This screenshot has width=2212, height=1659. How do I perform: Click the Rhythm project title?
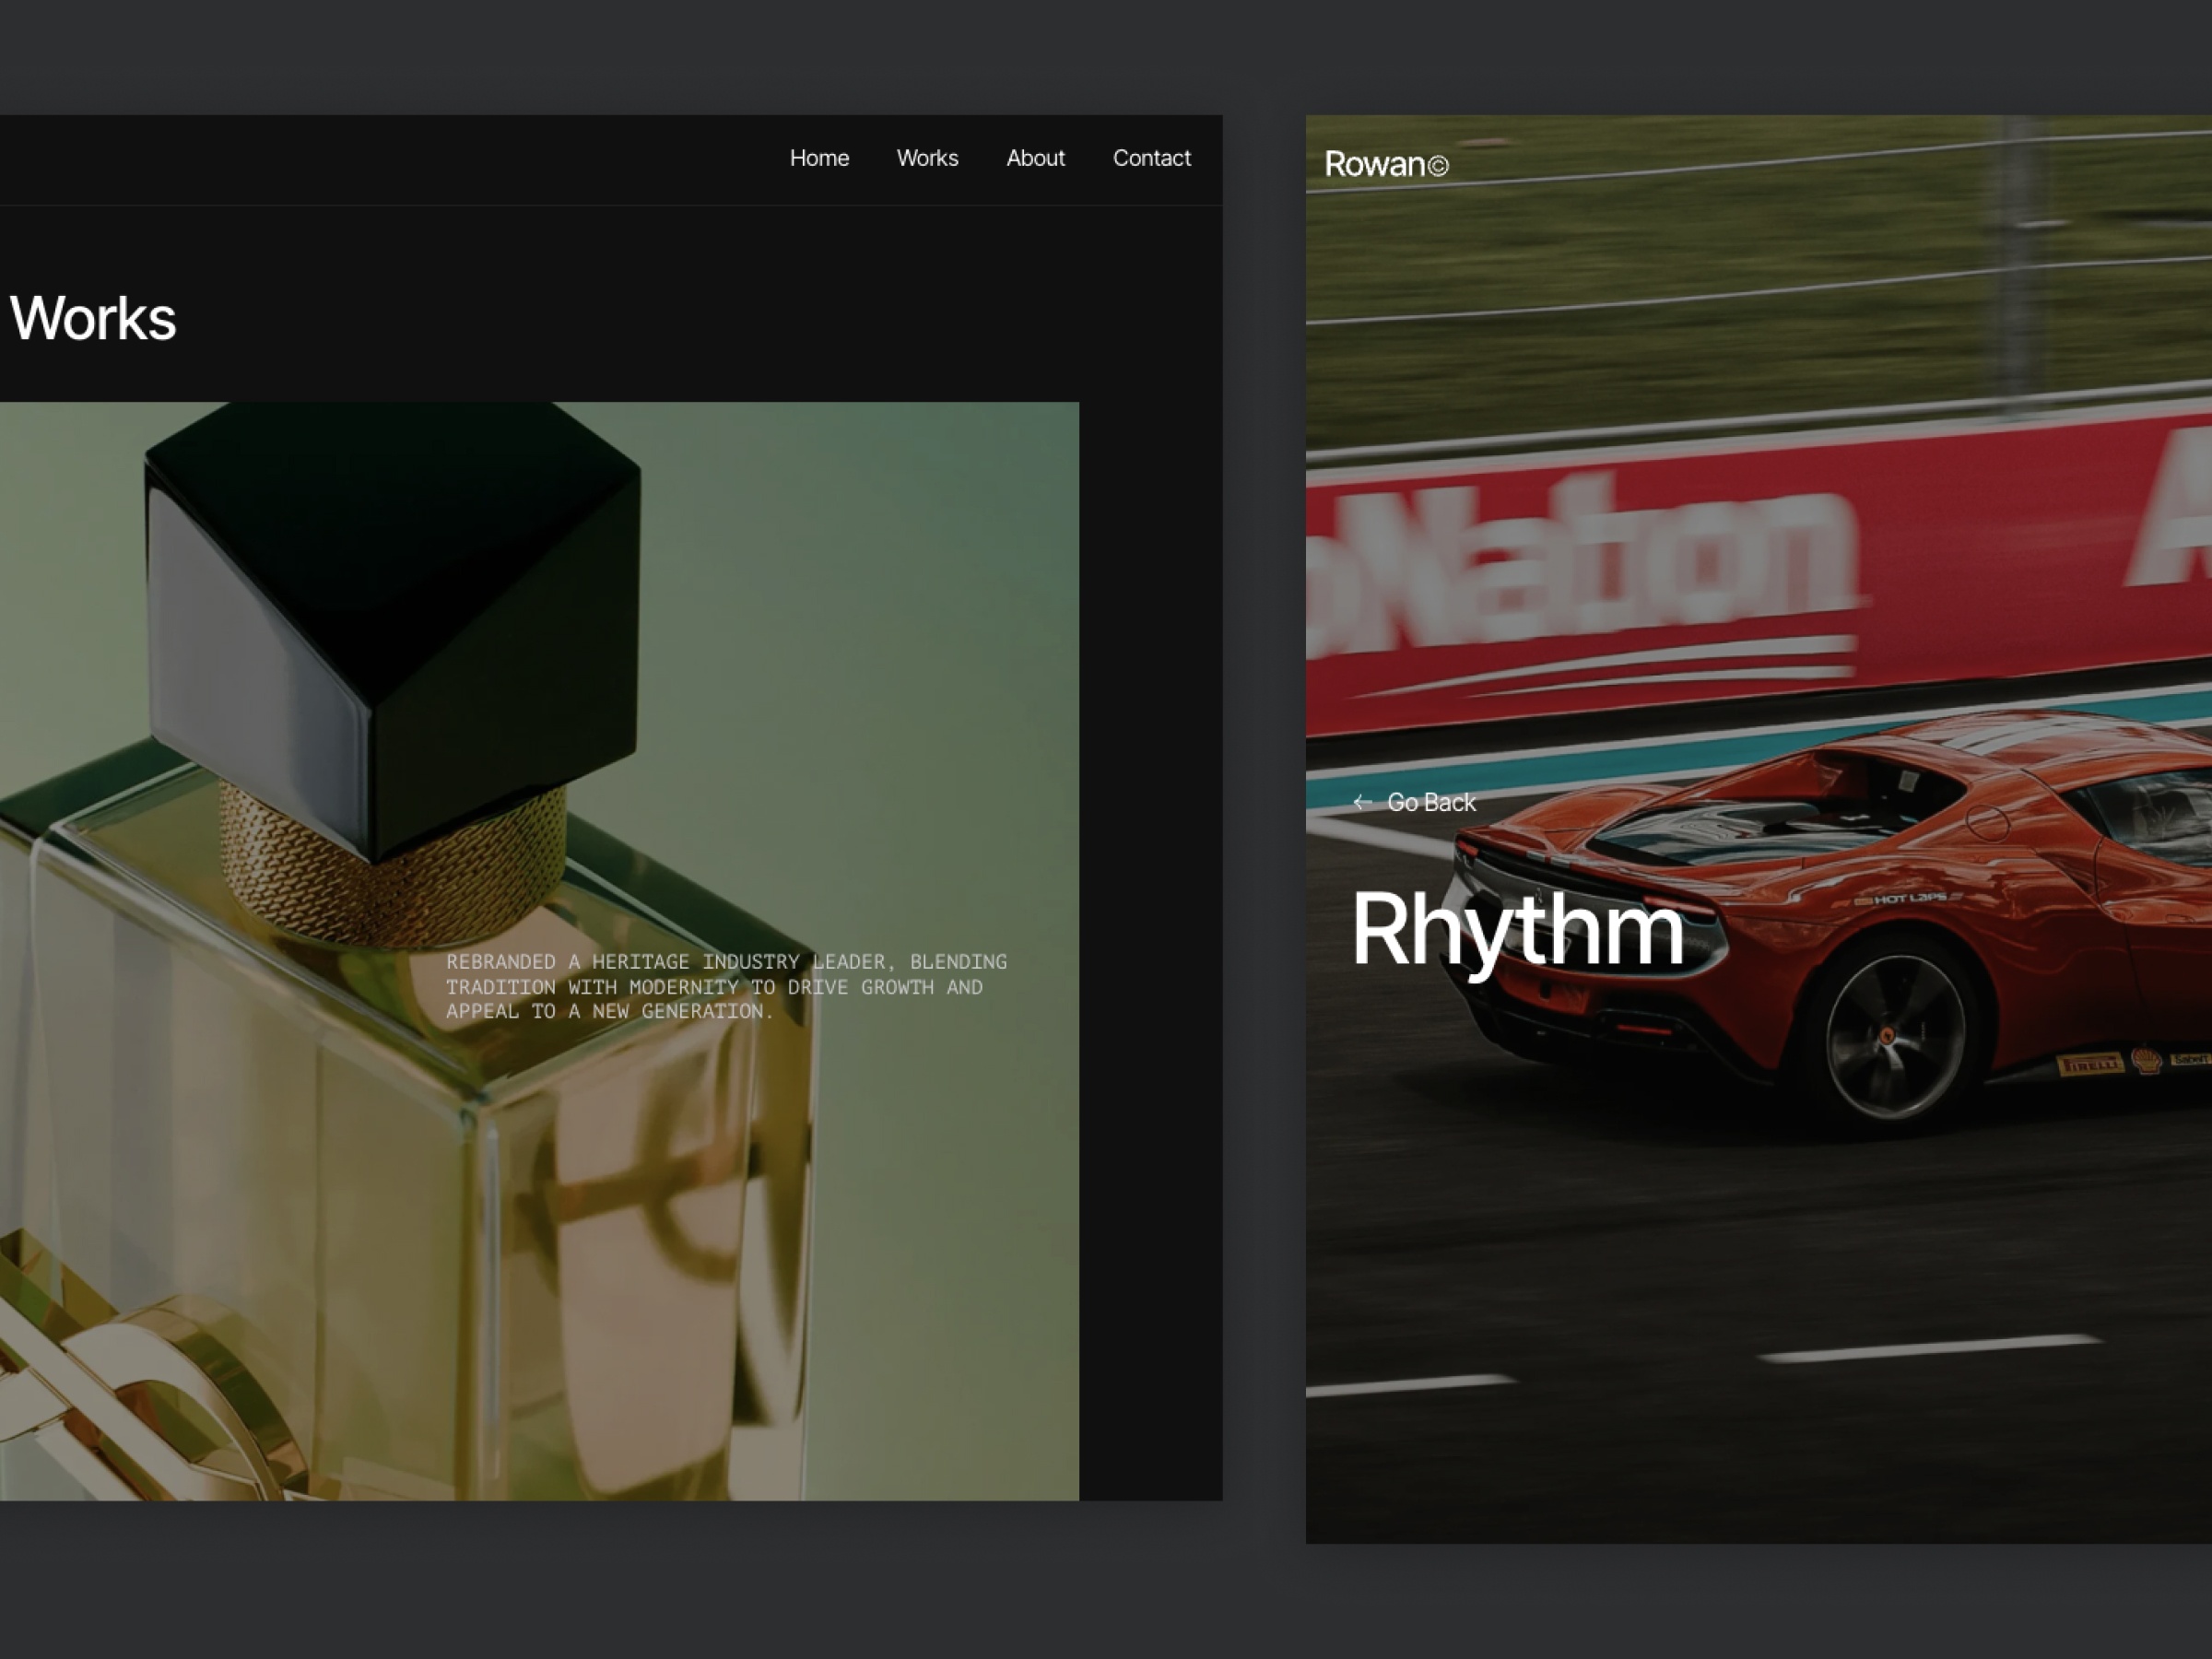coord(1517,929)
